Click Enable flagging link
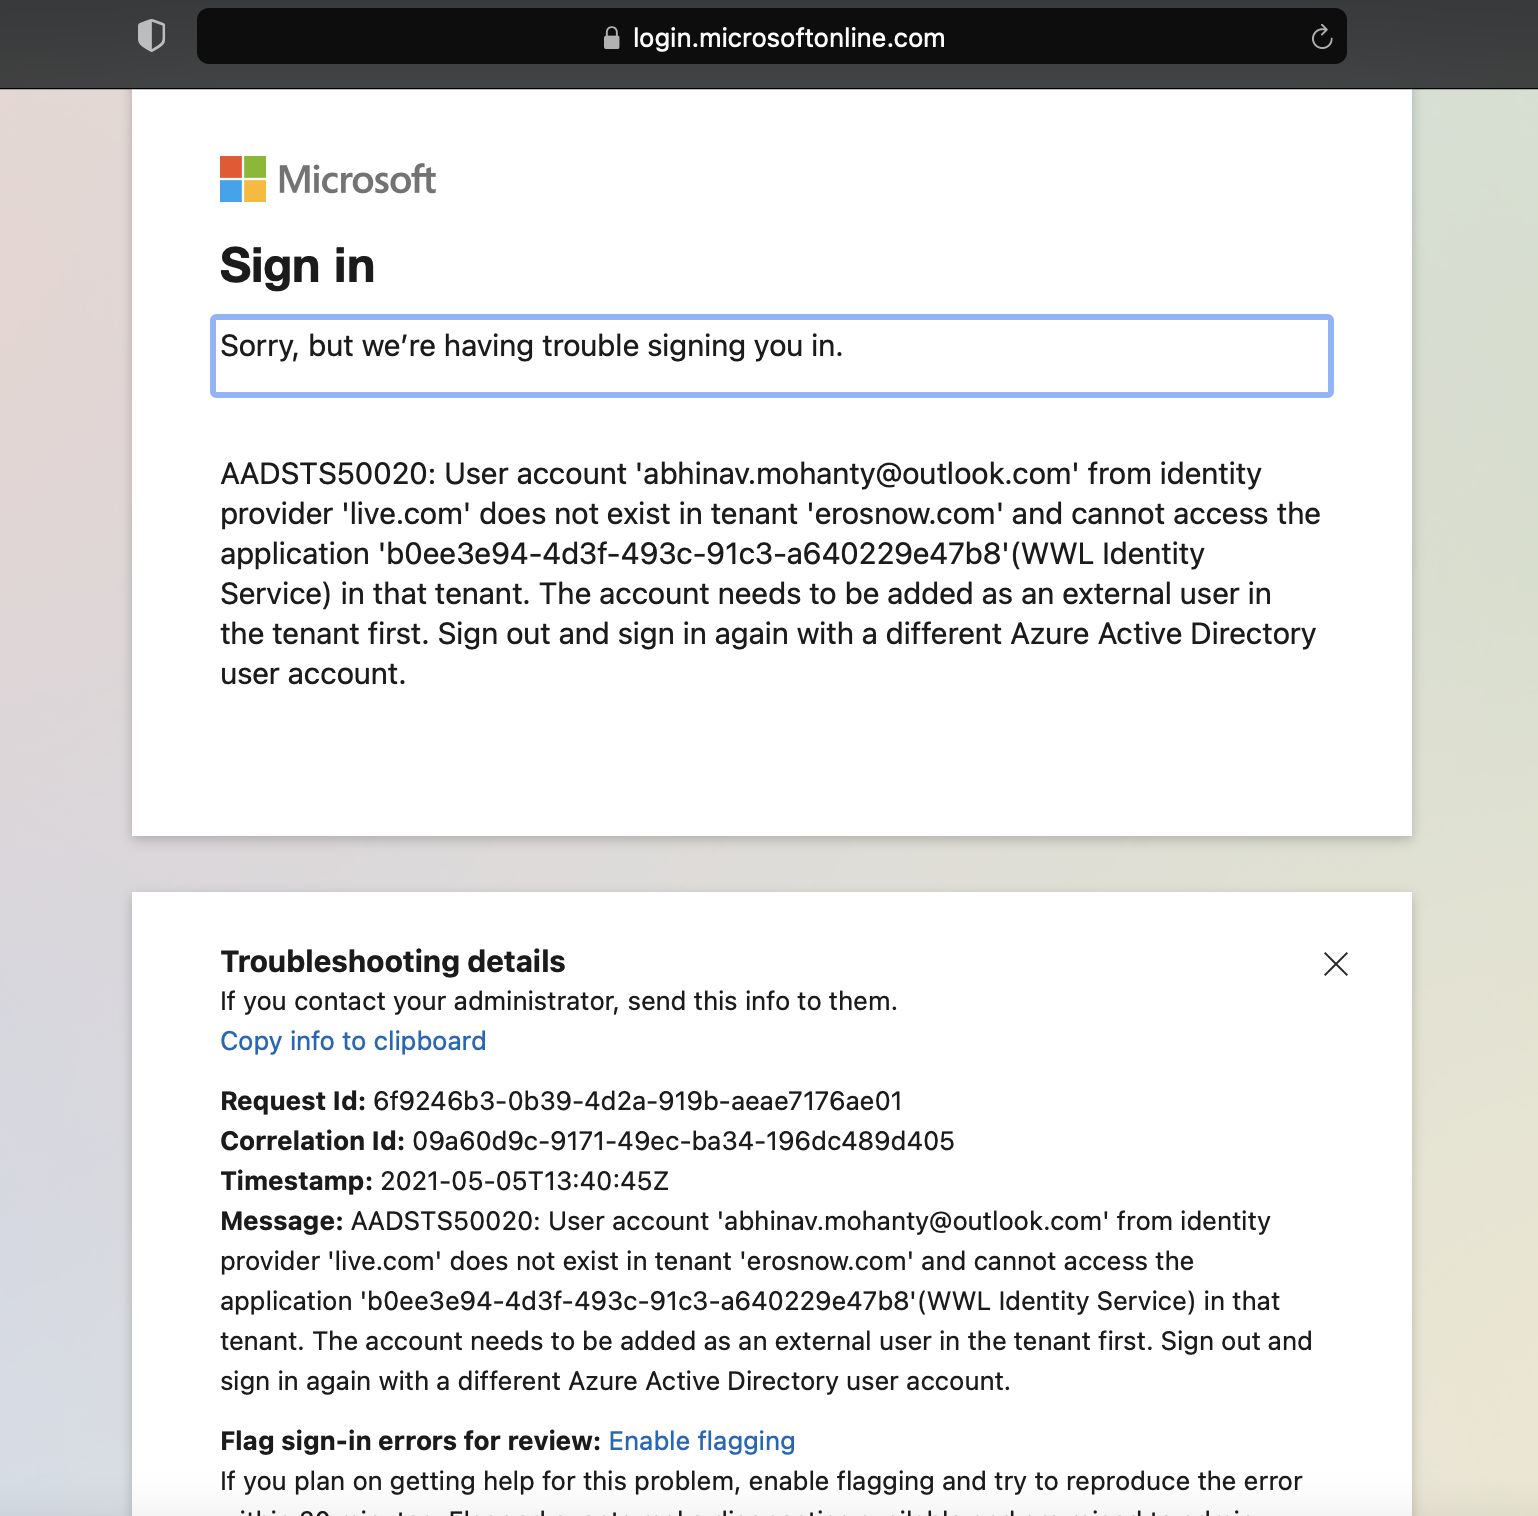The image size is (1538, 1516). click(701, 1441)
